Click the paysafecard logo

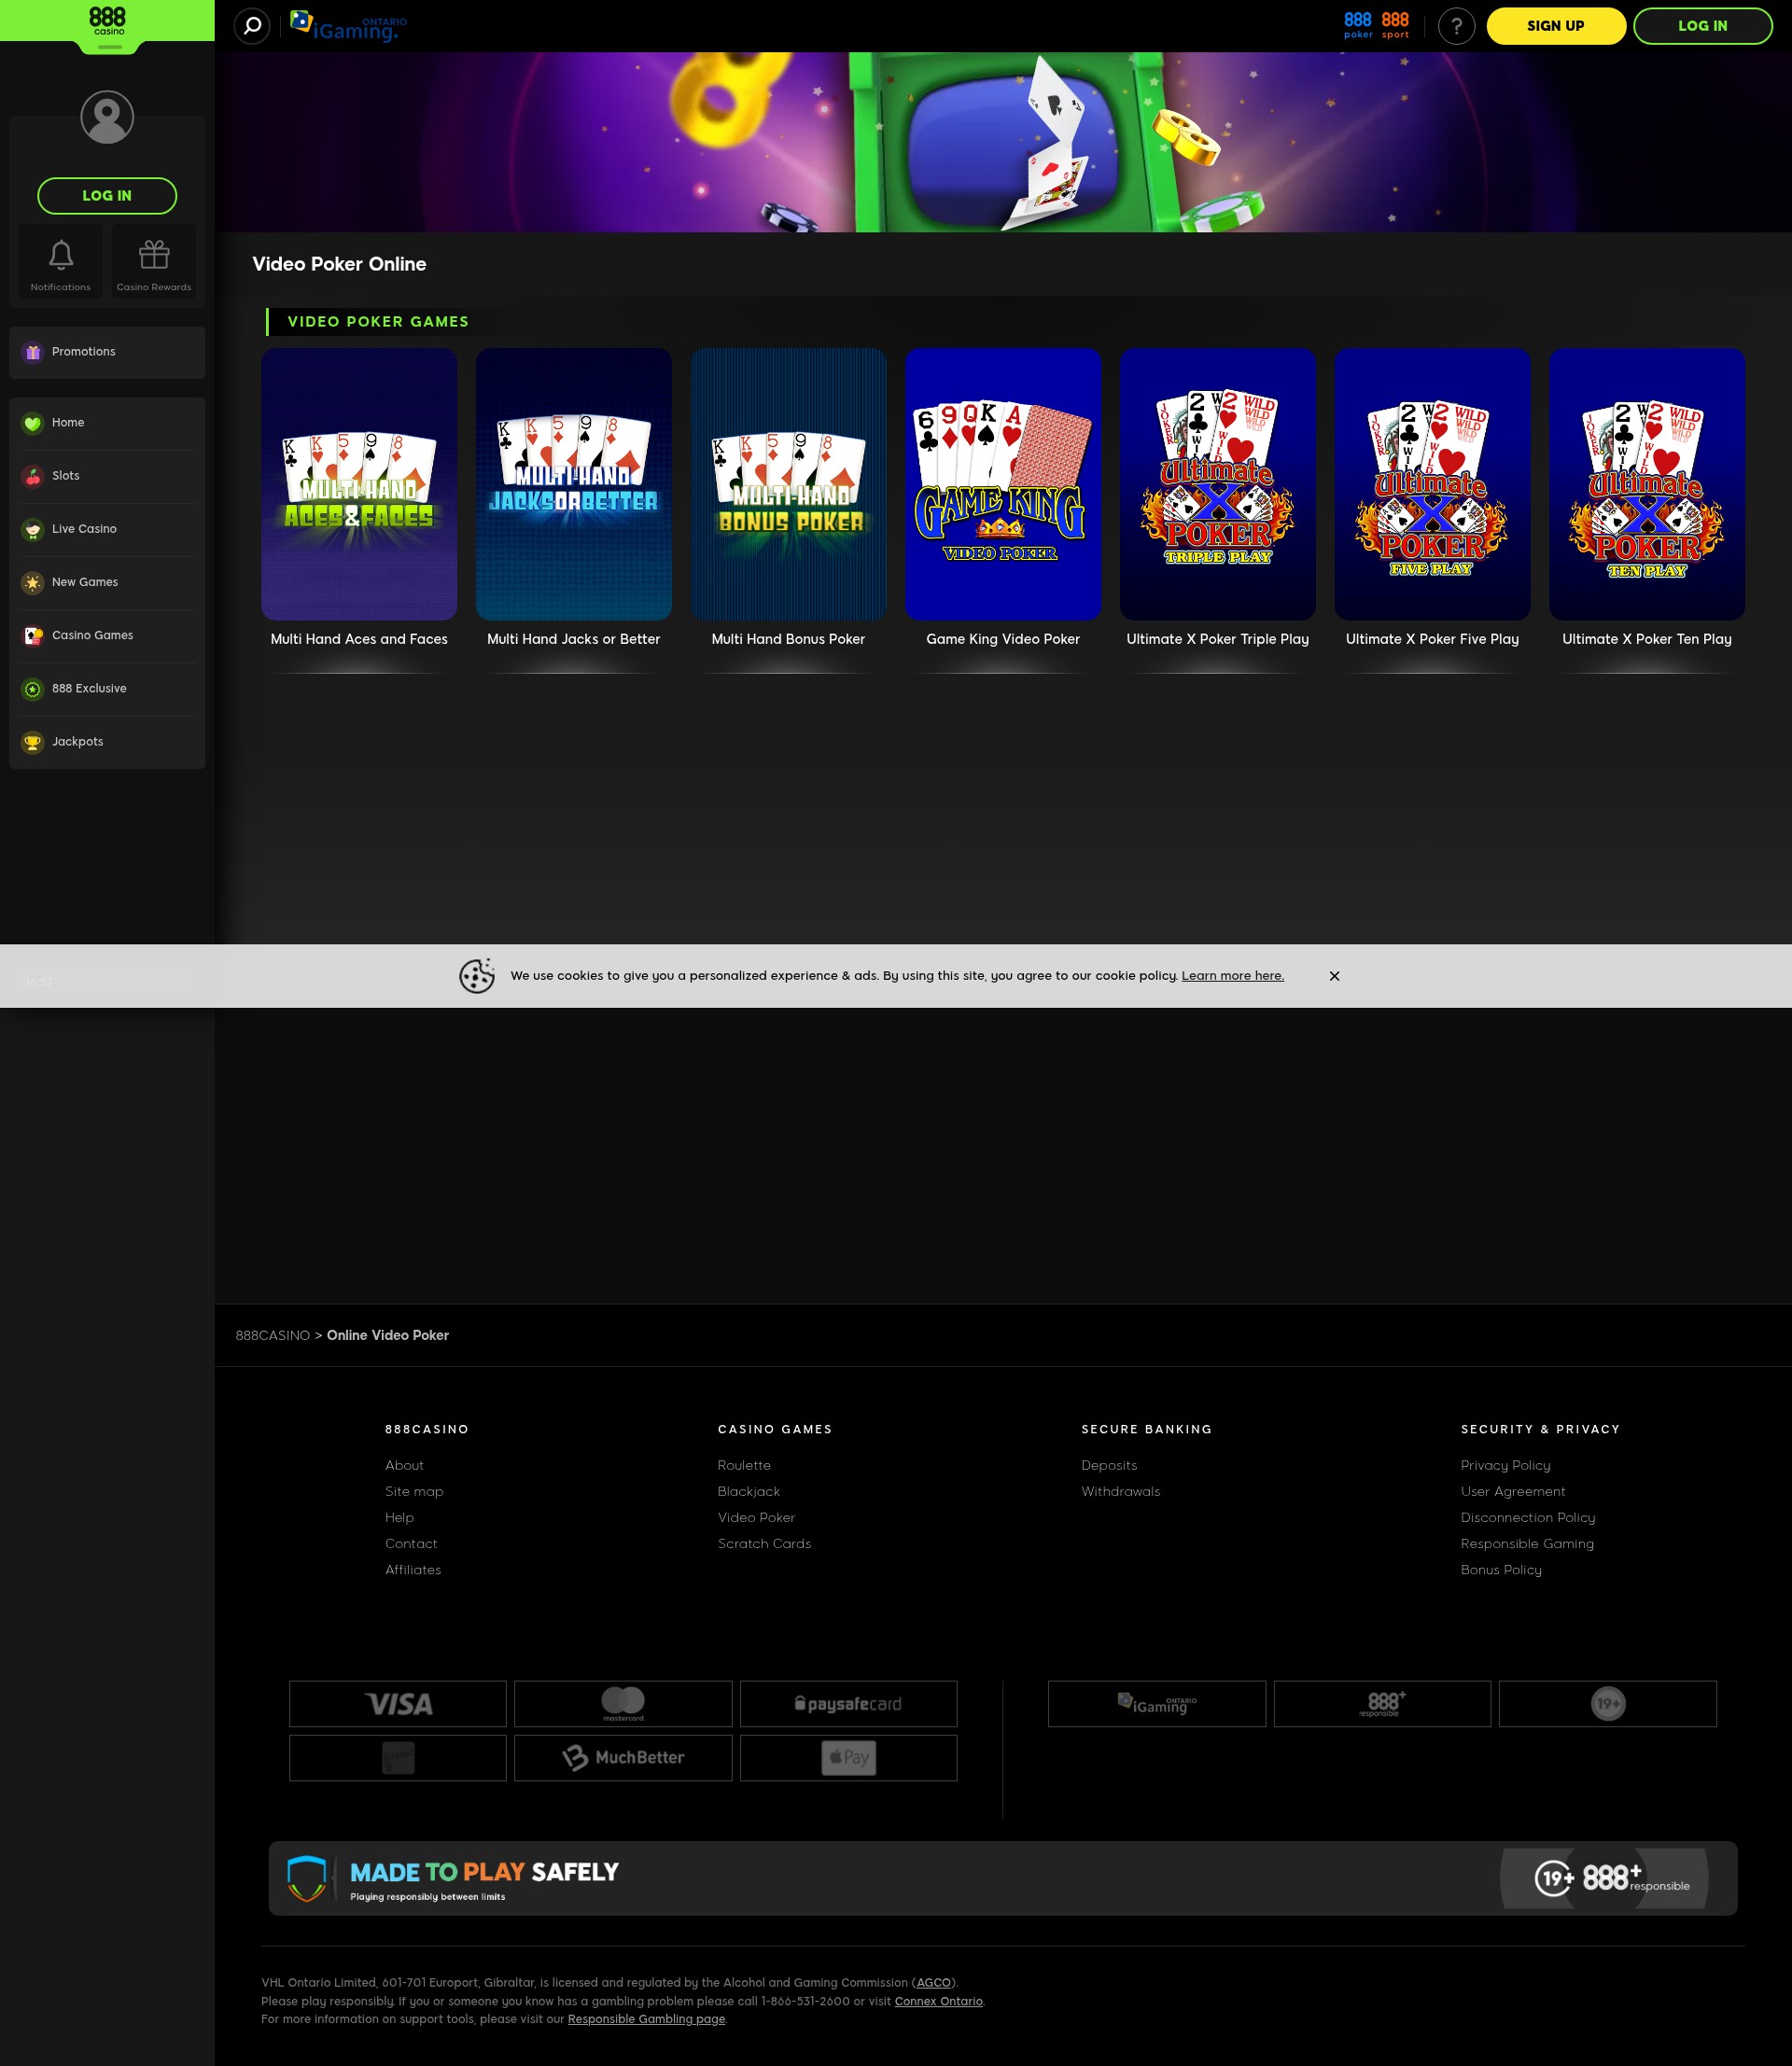click(848, 1703)
